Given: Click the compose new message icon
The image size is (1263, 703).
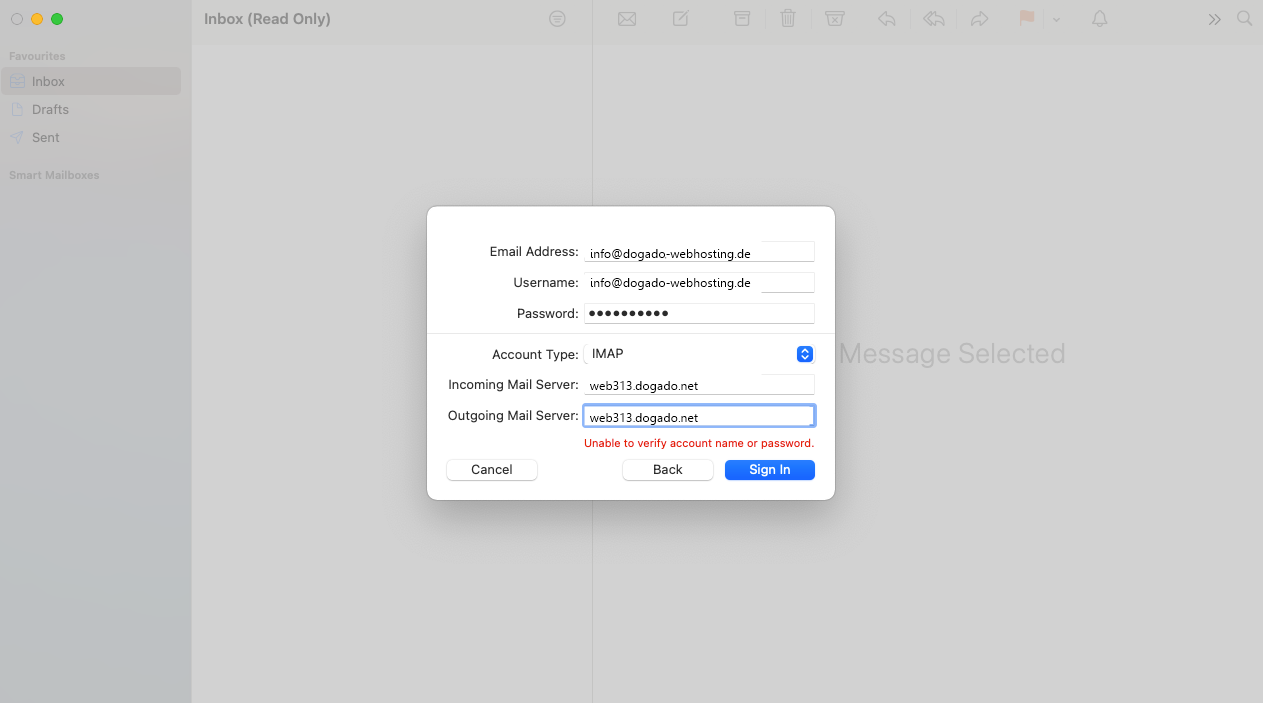Looking at the screenshot, I should coord(681,19).
